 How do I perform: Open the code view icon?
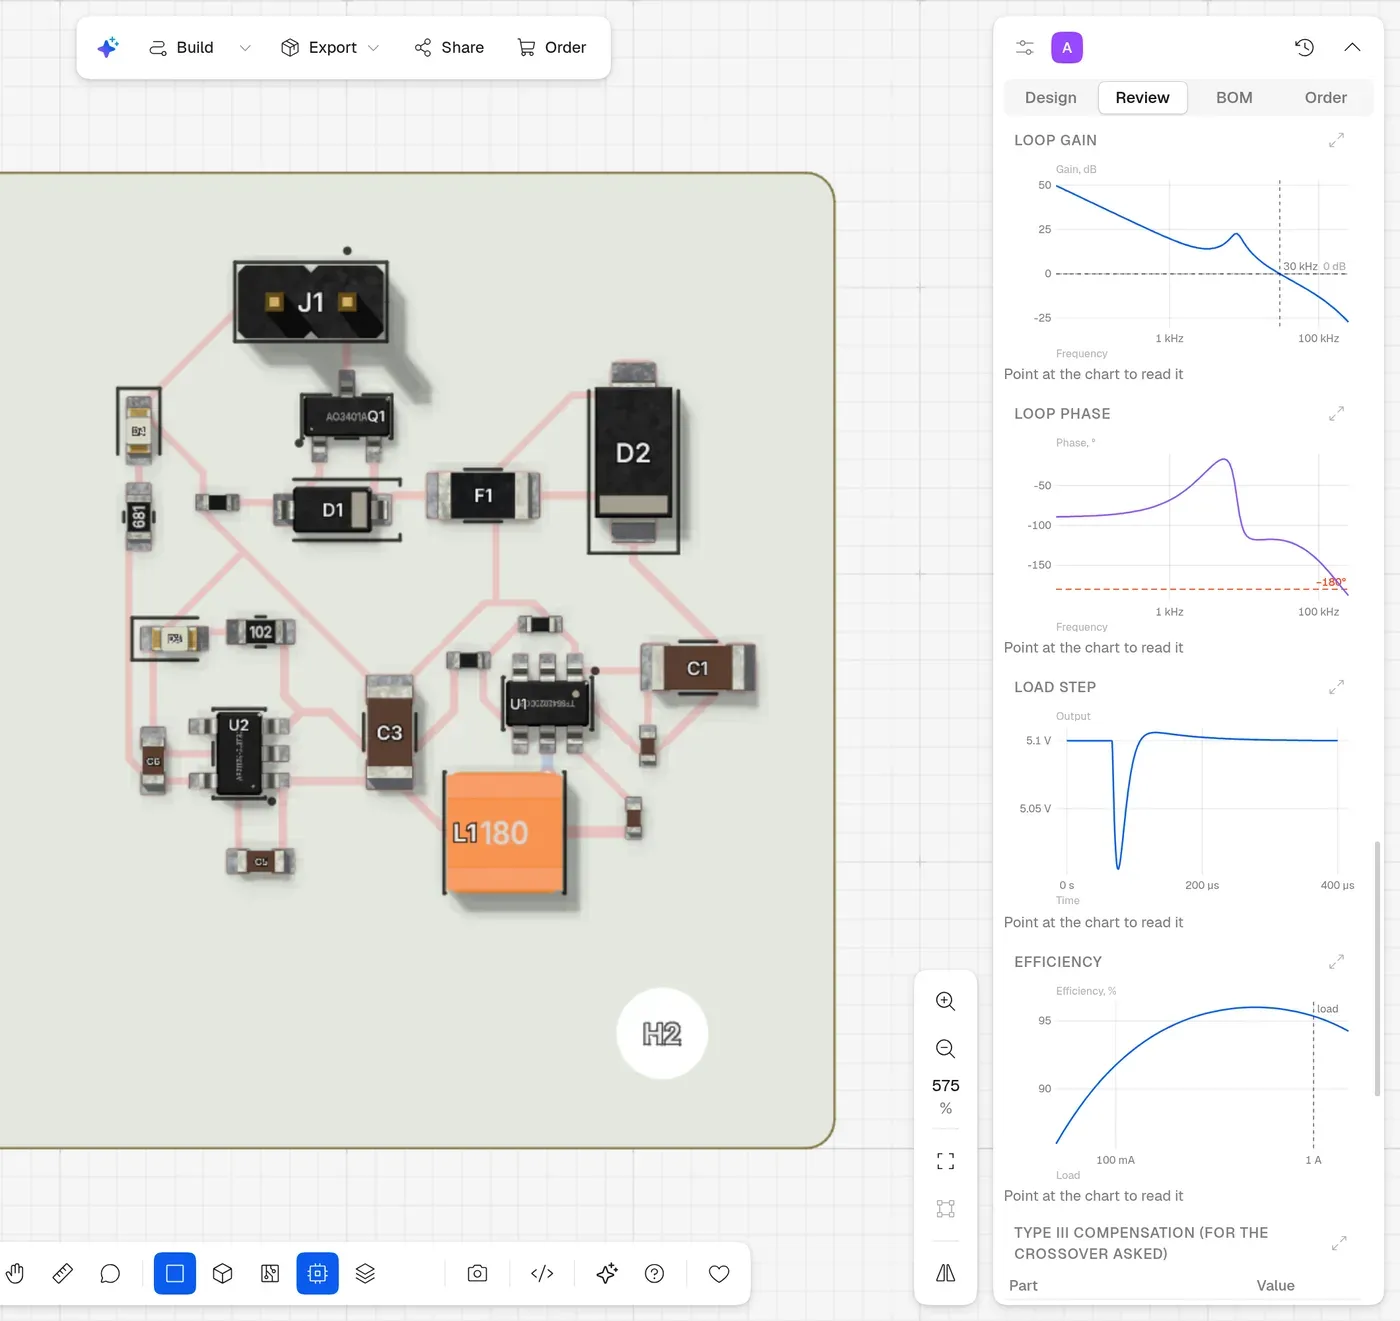coord(542,1273)
